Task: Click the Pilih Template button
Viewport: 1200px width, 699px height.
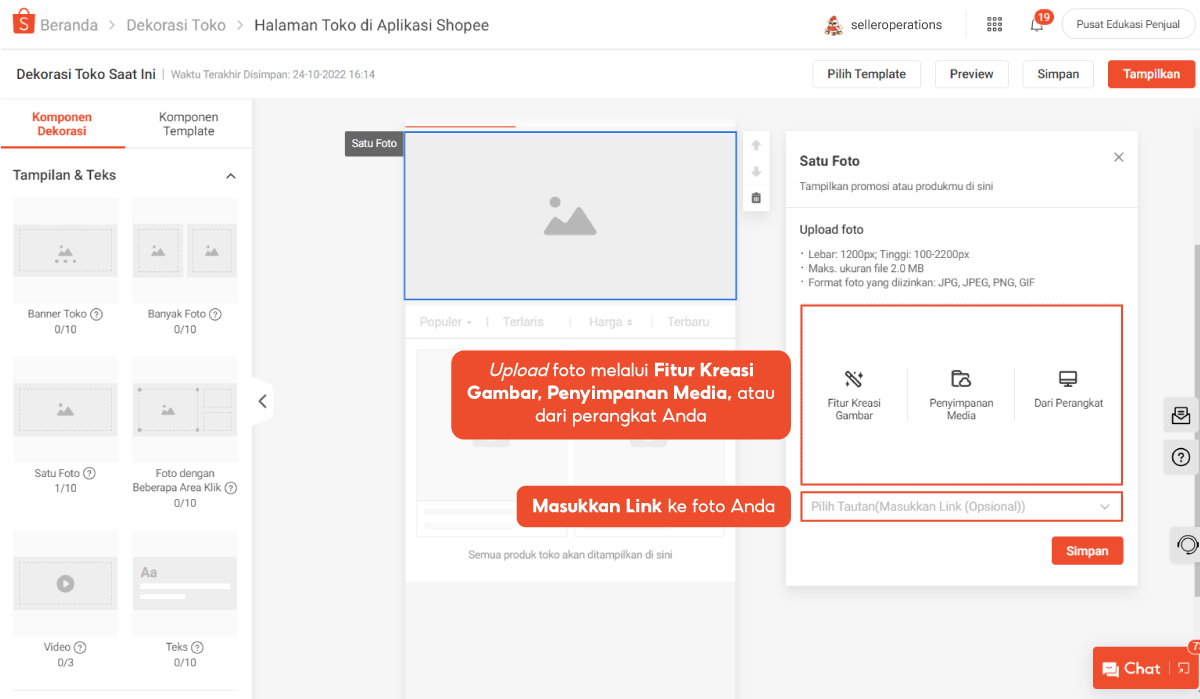Action: 866,74
